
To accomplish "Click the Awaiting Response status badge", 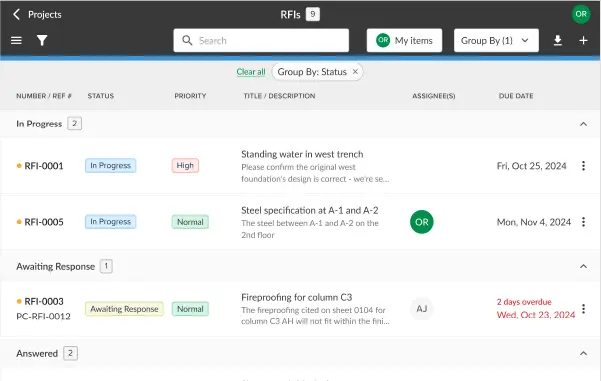I will (124, 309).
